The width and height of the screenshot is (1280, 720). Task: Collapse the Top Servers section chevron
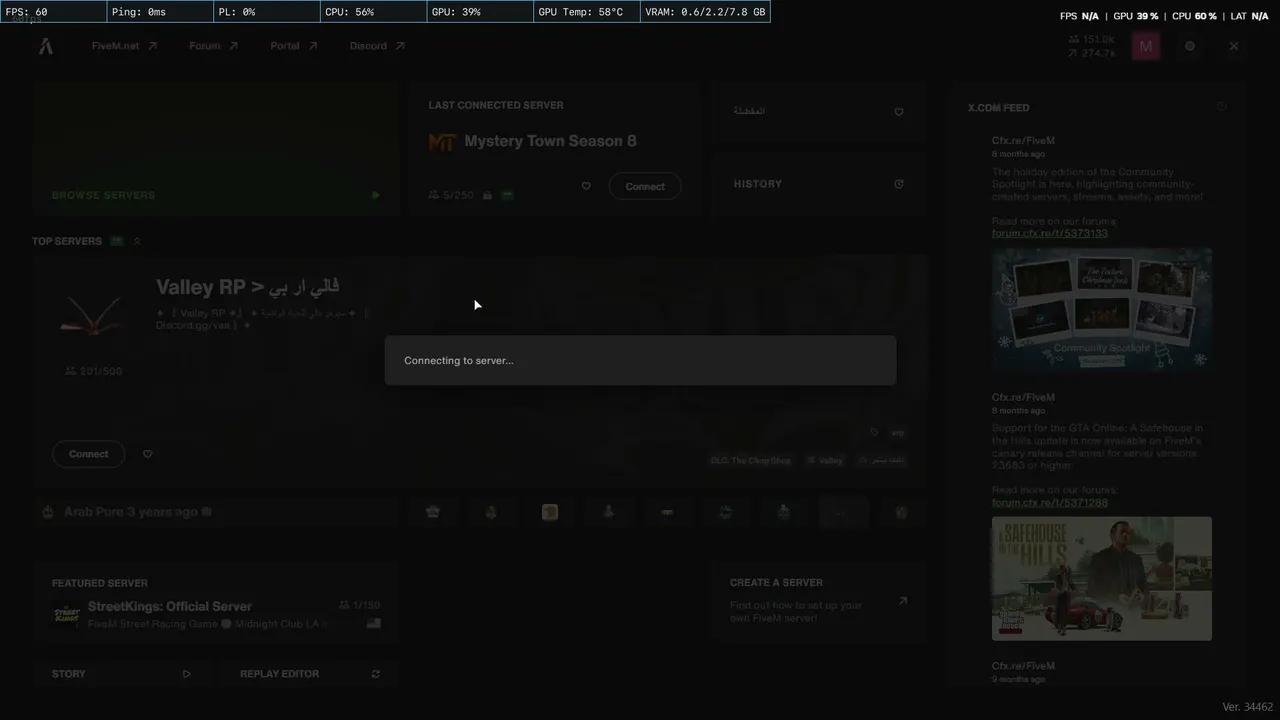tap(137, 241)
